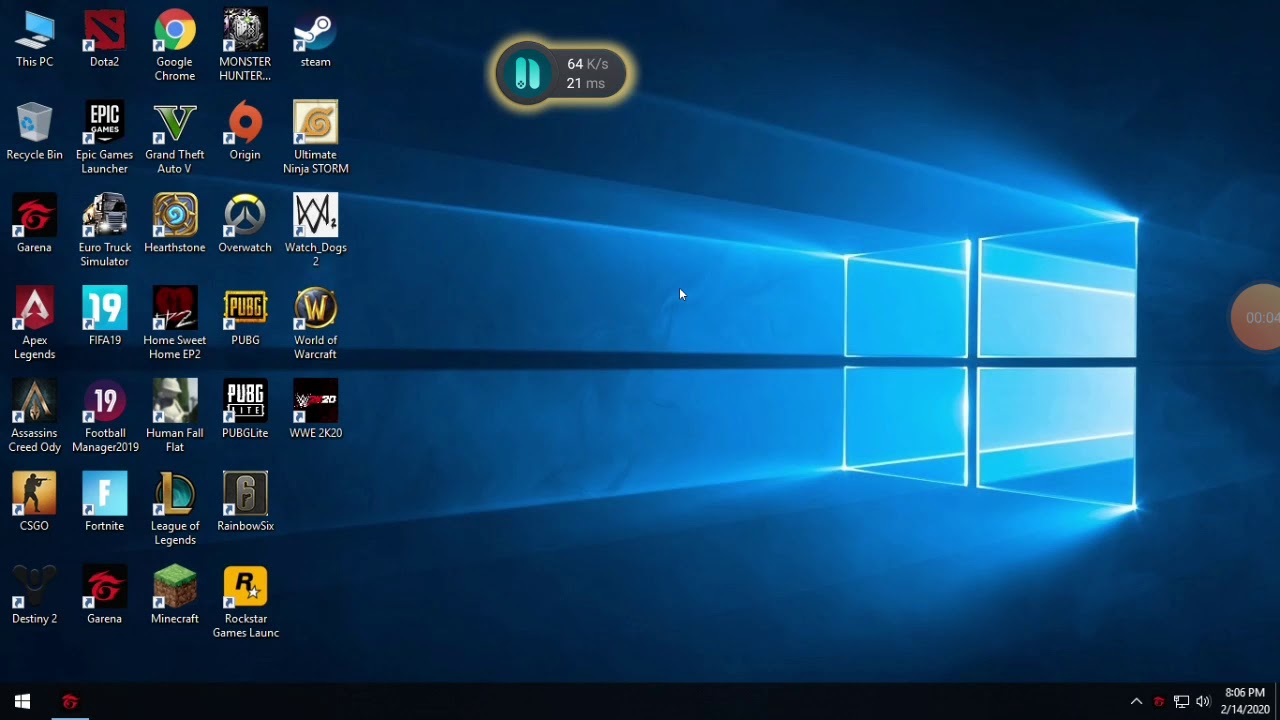Select the World of Warcraft icon
Viewport: 1280px width, 720px height.
point(315,325)
